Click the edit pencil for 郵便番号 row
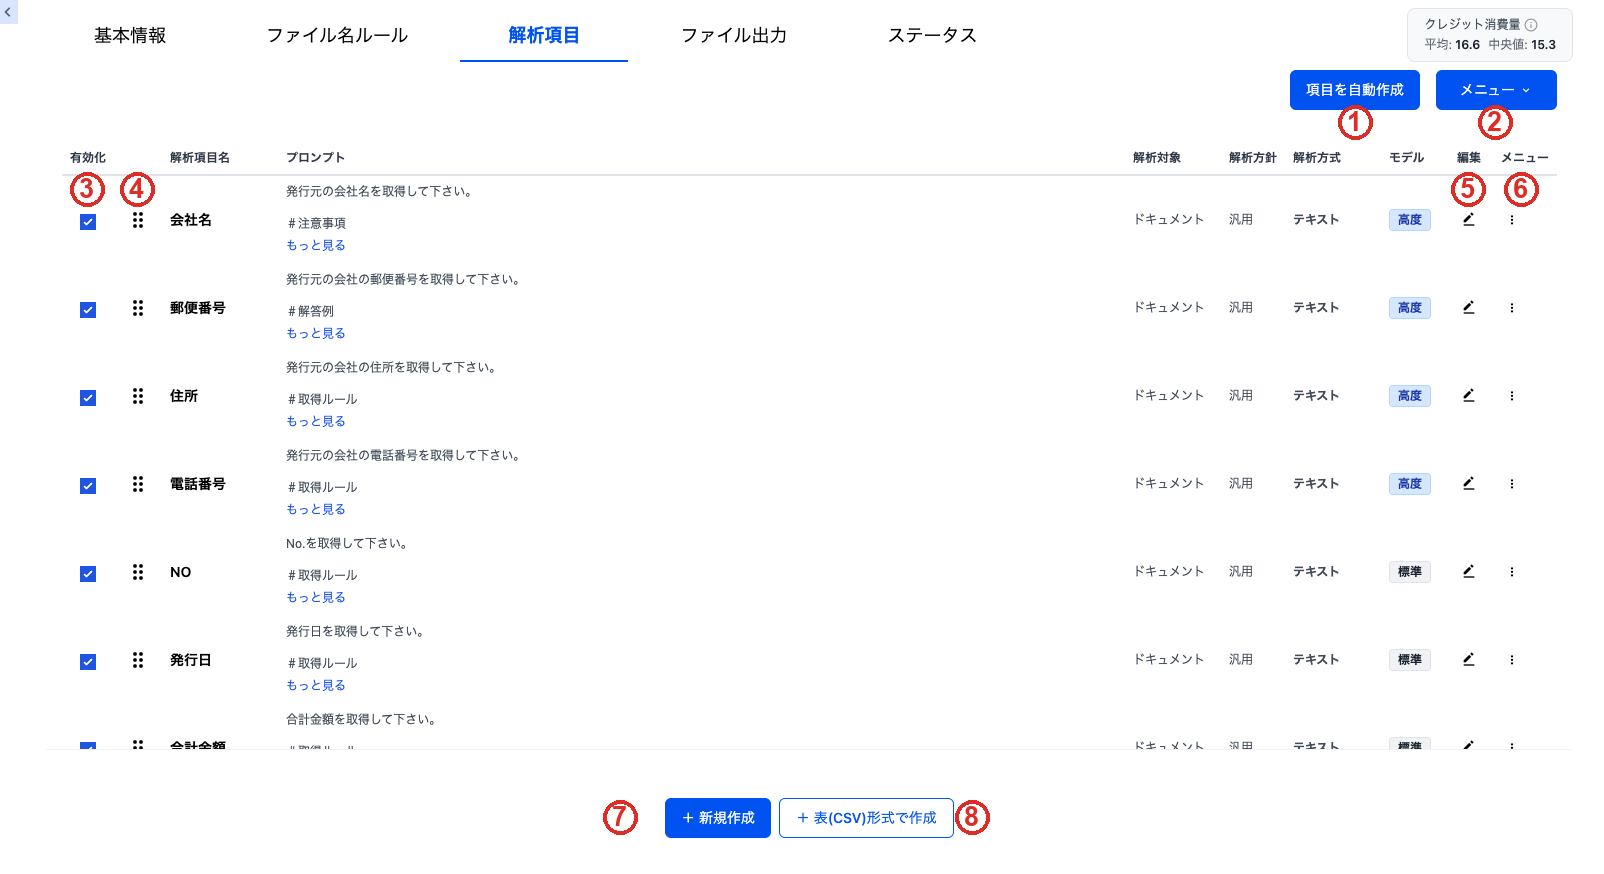Image resolution: width=1604 pixels, height=874 pixels. (1468, 308)
